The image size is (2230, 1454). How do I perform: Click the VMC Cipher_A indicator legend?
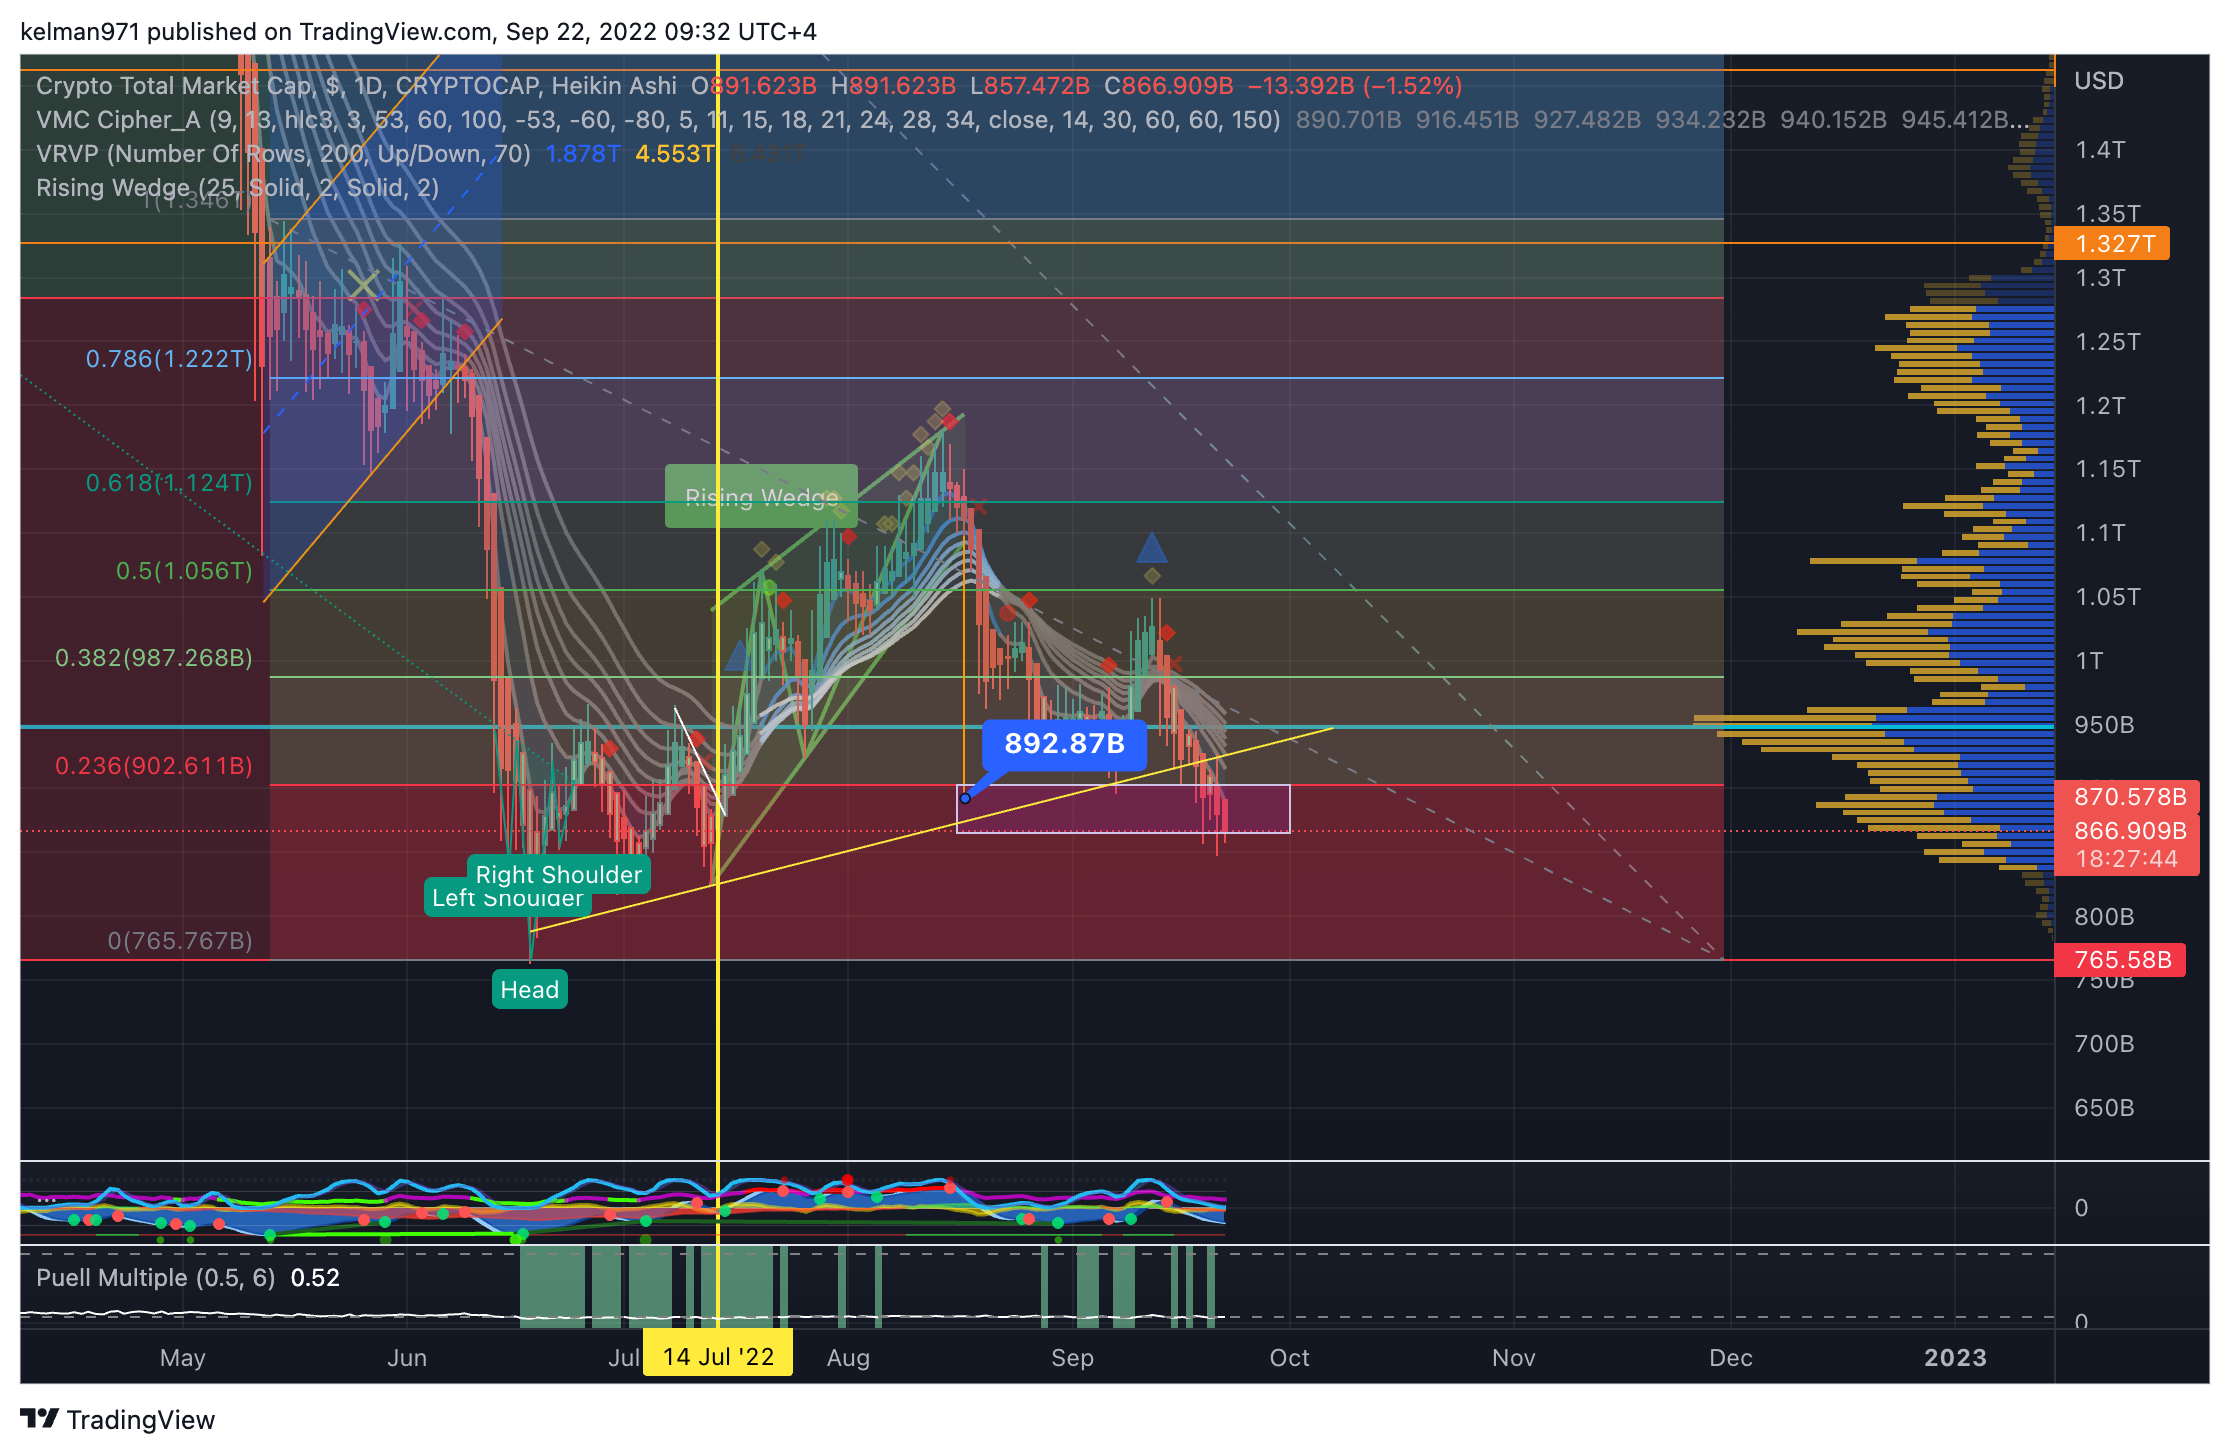[658, 120]
